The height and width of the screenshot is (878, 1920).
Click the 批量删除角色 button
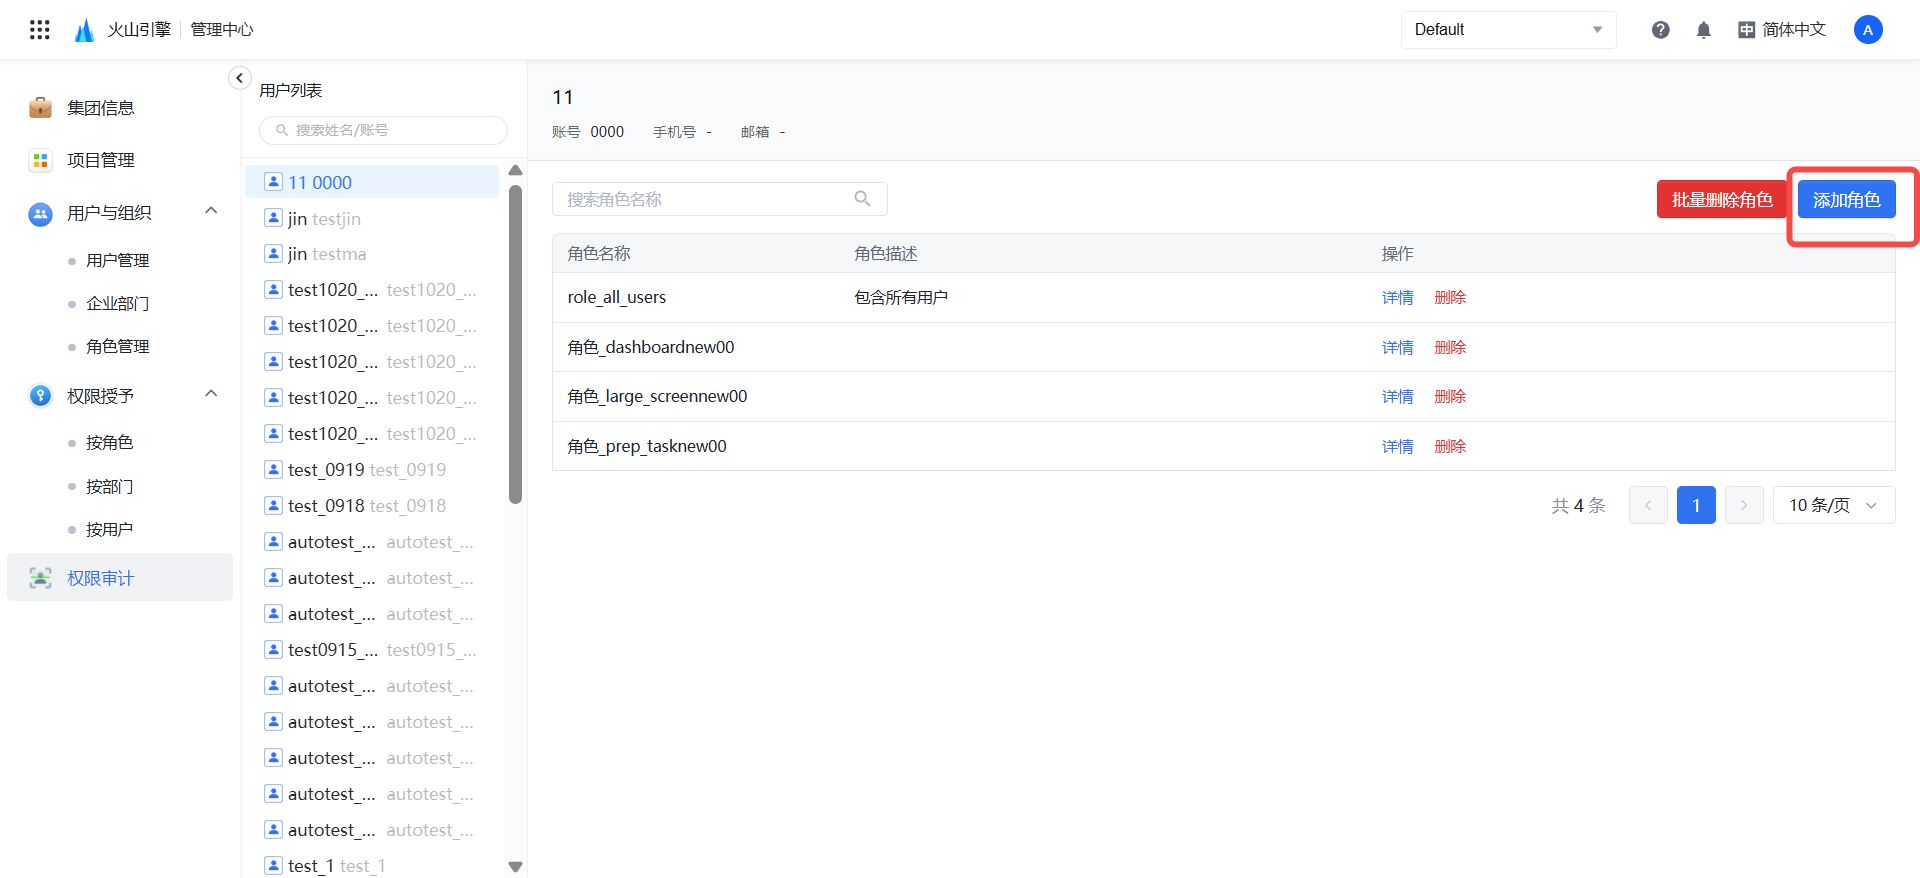tap(1721, 200)
